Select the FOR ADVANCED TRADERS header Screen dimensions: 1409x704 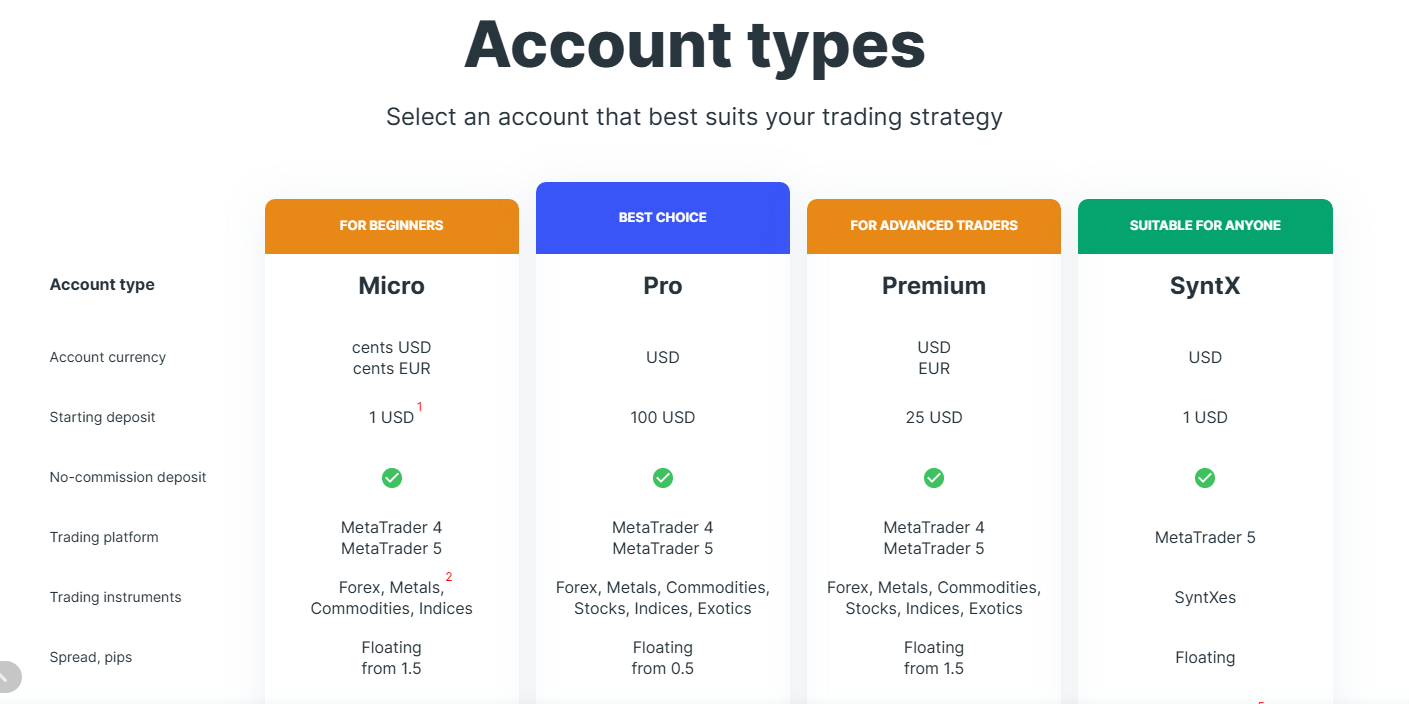tap(934, 226)
